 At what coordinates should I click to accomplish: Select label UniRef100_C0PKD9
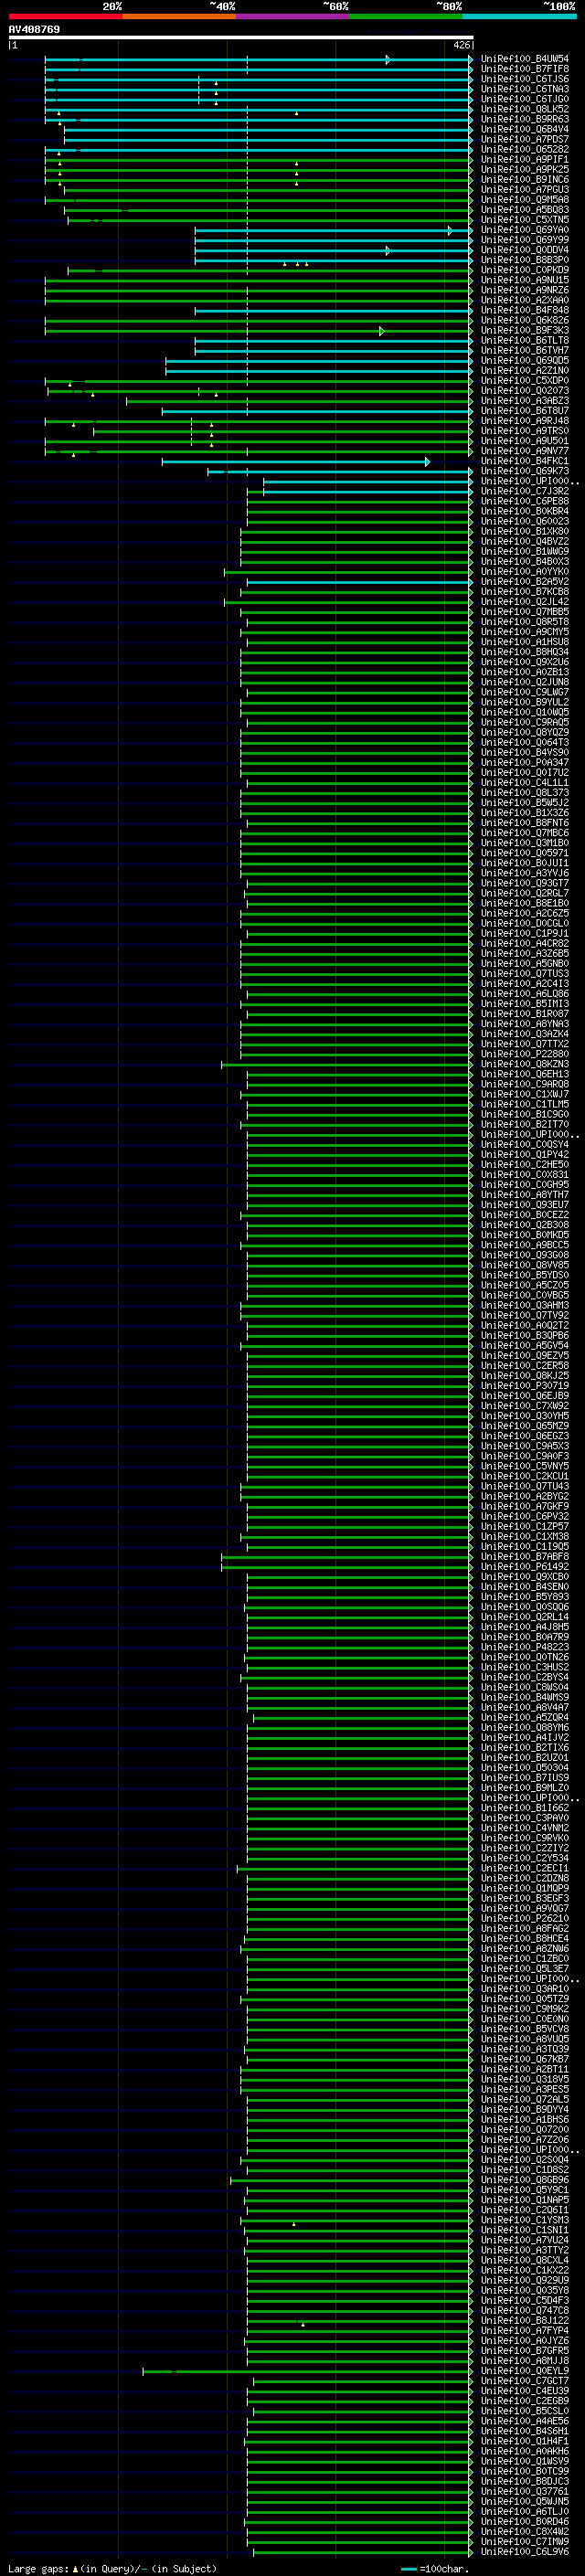point(524,270)
